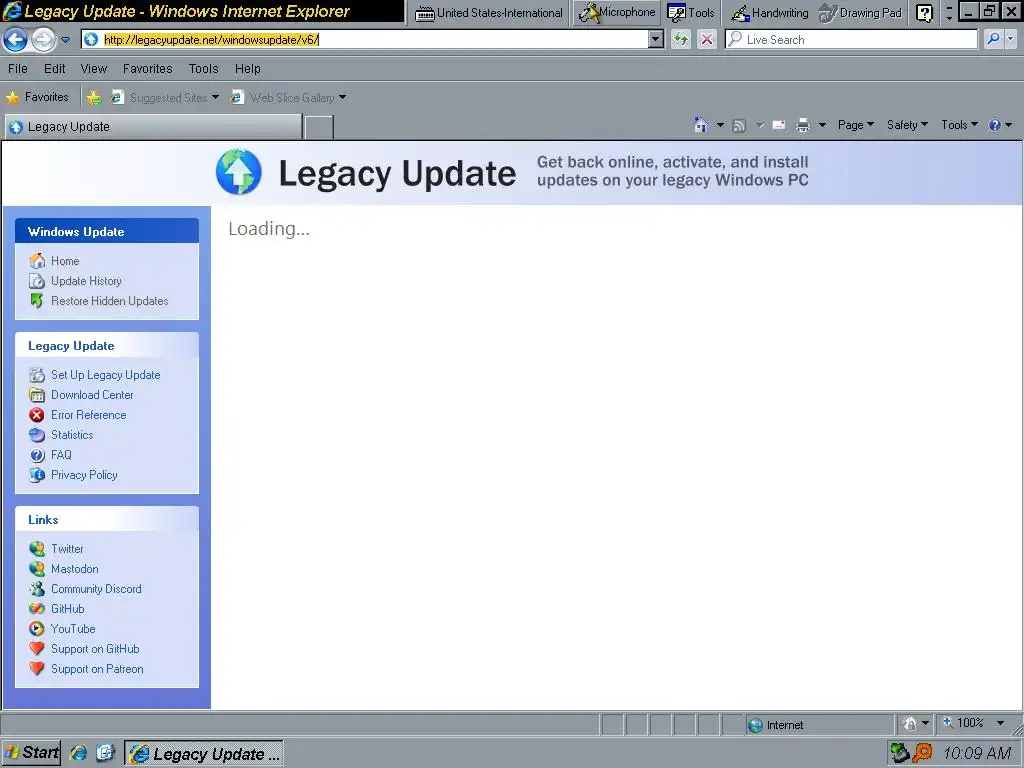Click the Internet security zone indicator
The image size is (1024, 768).
(x=819, y=725)
